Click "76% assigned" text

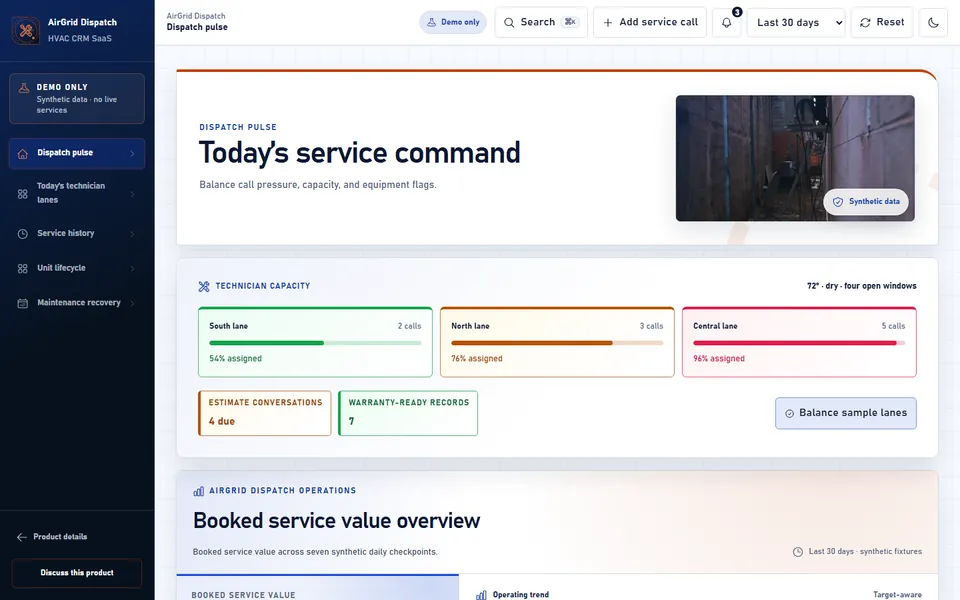(x=477, y=359)
